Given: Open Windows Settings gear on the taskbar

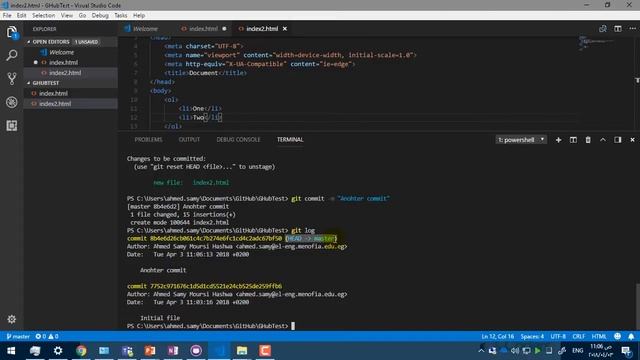Looking at the screenshot, I should pos(58,351).
